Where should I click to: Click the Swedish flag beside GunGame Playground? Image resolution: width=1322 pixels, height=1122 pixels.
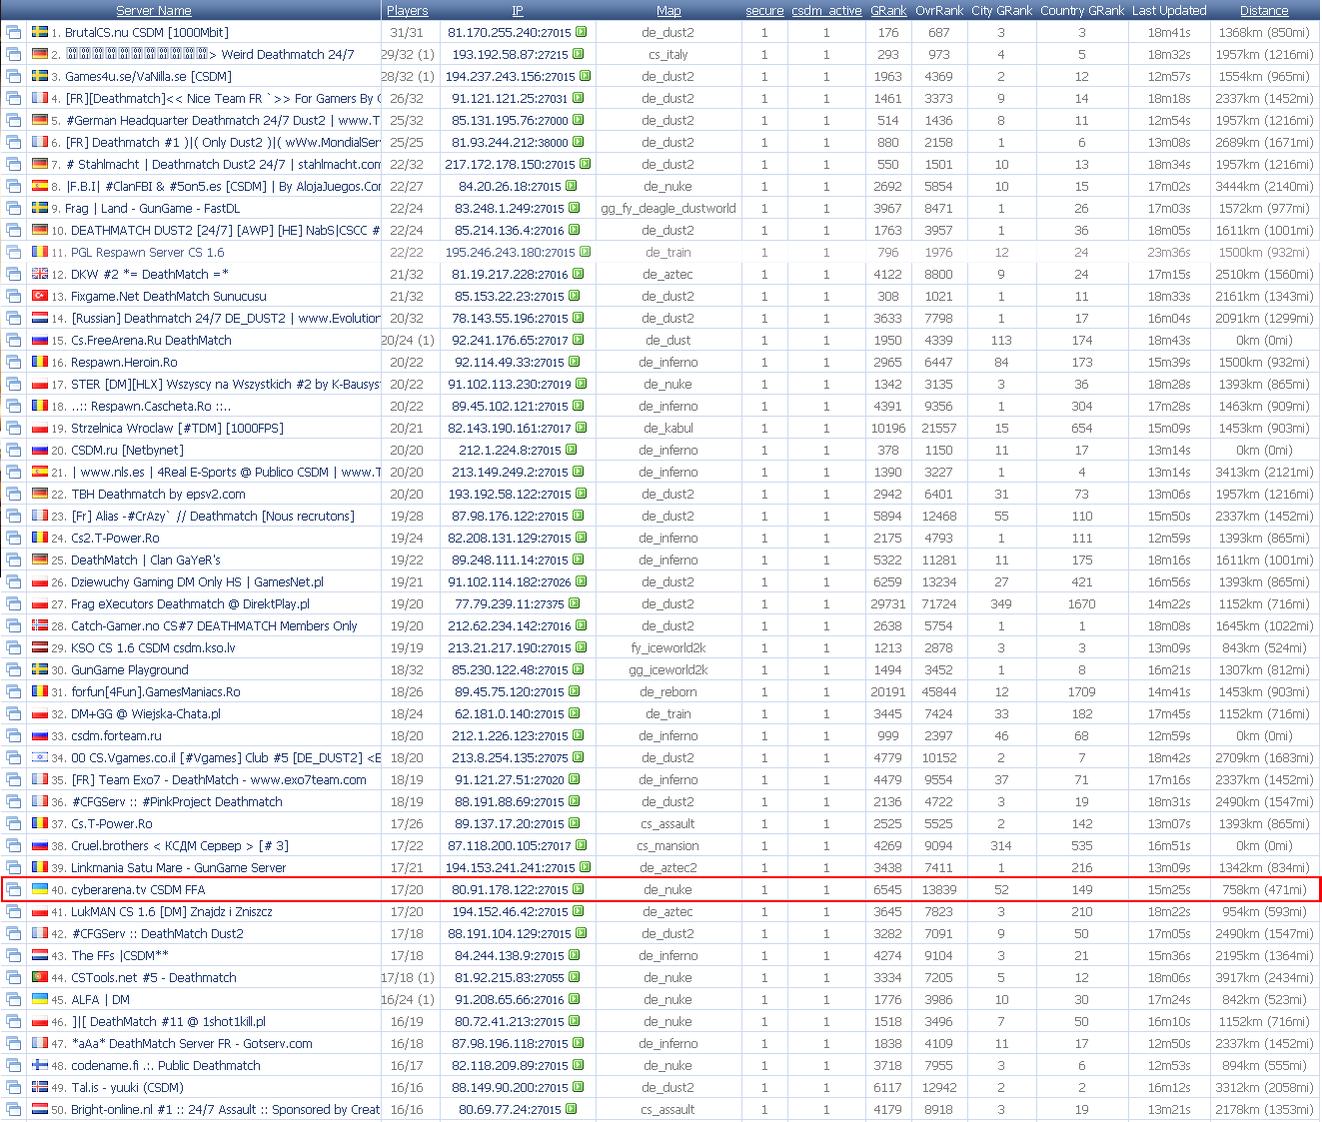[40, 670]
